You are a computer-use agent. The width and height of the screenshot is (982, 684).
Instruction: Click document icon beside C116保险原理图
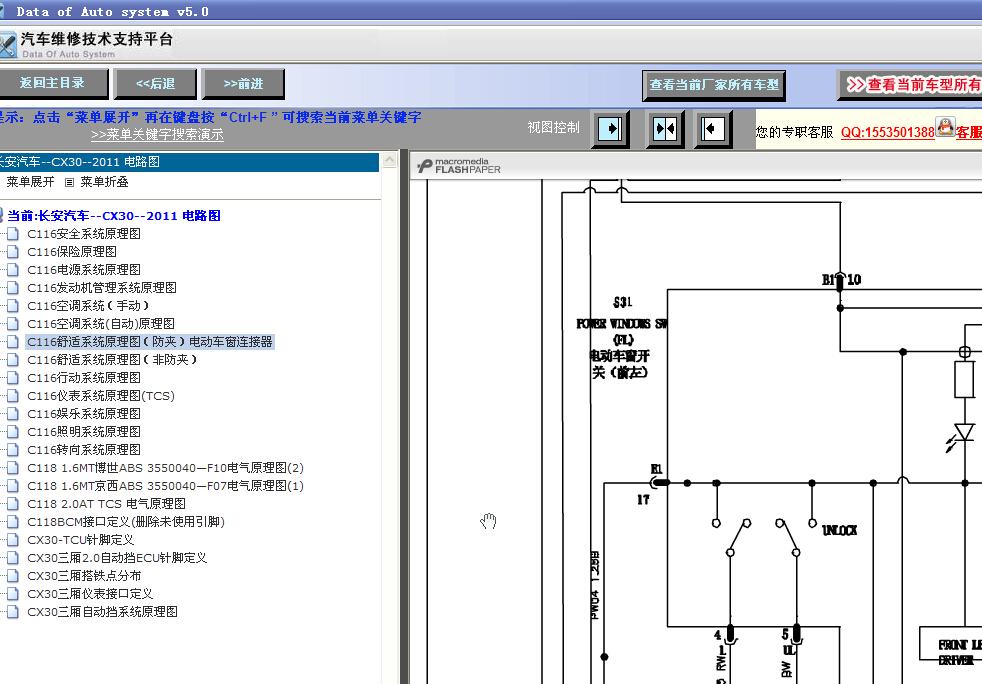[13, 252]
